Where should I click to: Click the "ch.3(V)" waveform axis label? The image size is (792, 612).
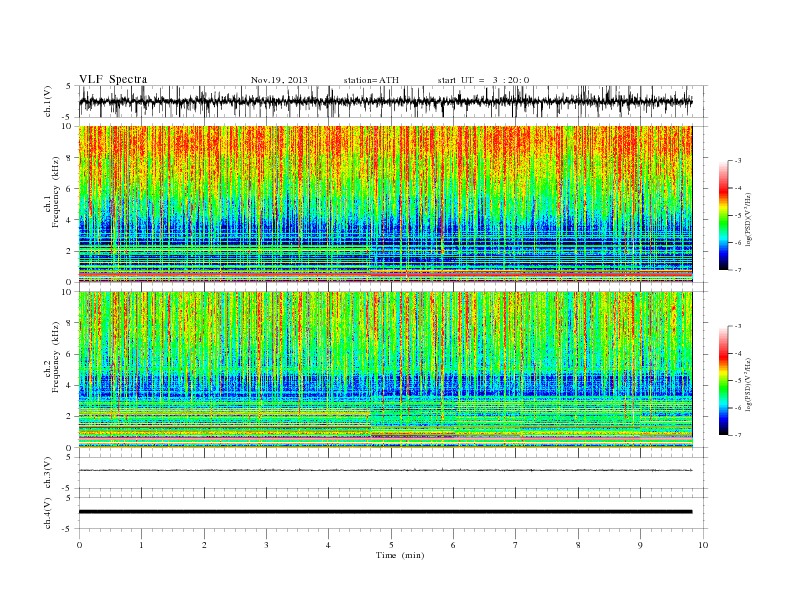(47, 473)
